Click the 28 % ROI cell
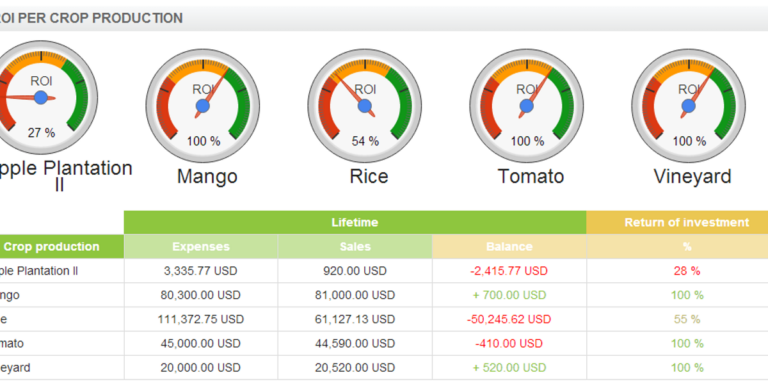 click(x=687, y=271)
